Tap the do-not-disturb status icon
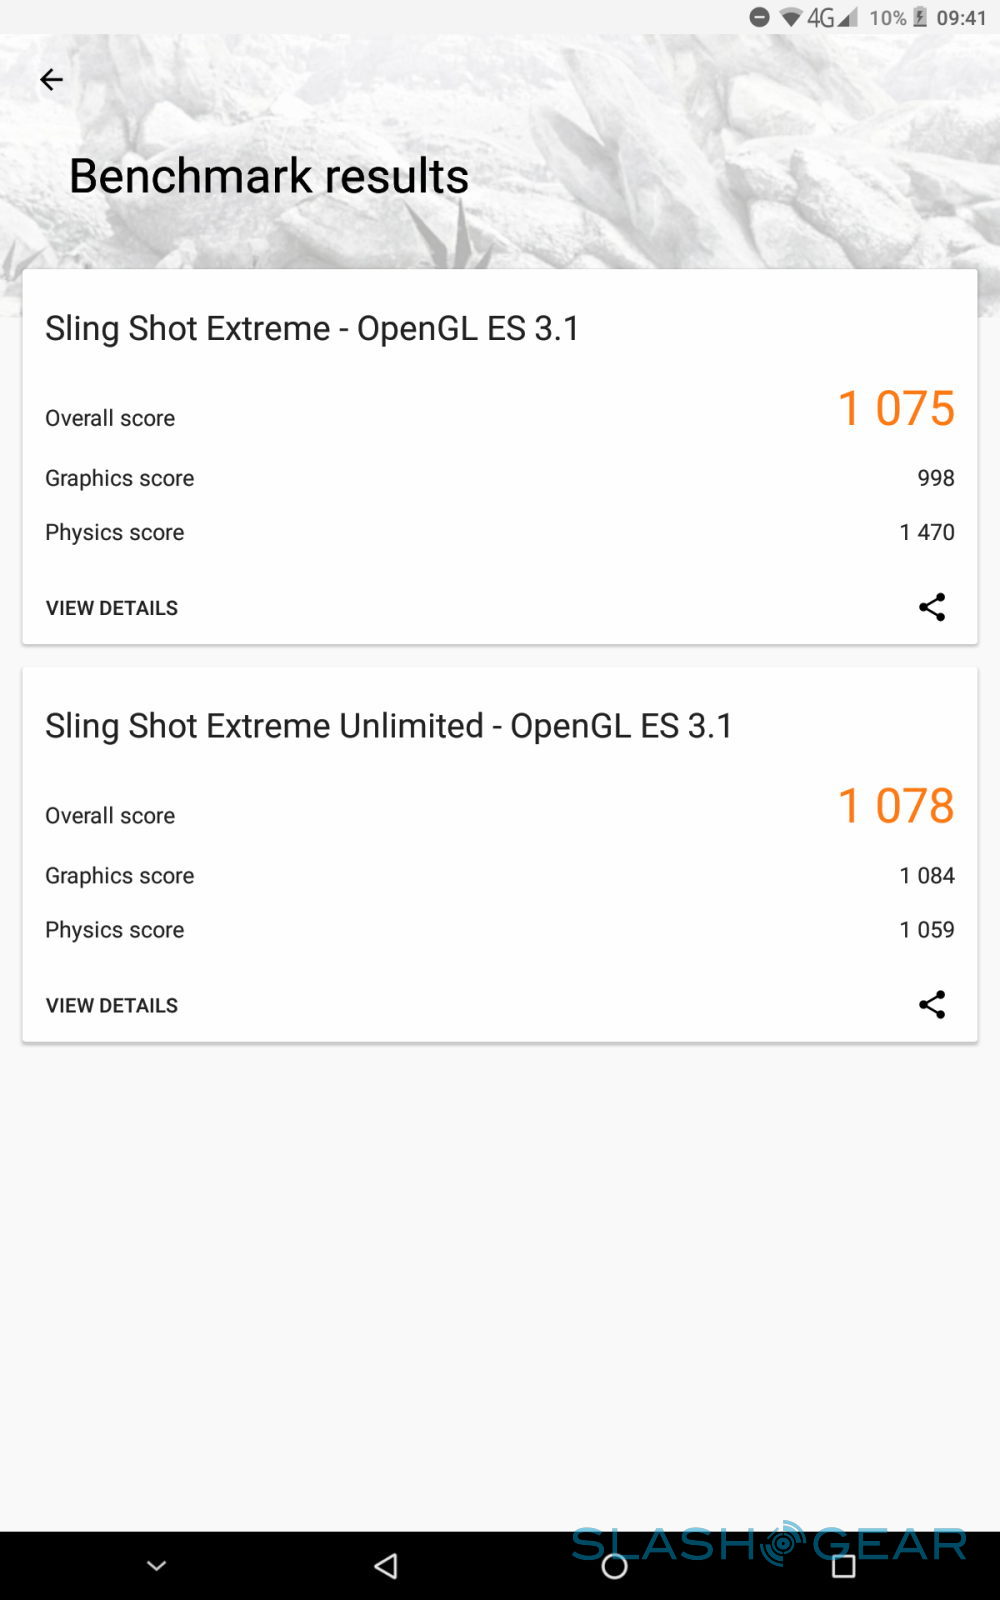Screen dimensions: 1000x1600 pyautogui.click(x=760, y=17)
